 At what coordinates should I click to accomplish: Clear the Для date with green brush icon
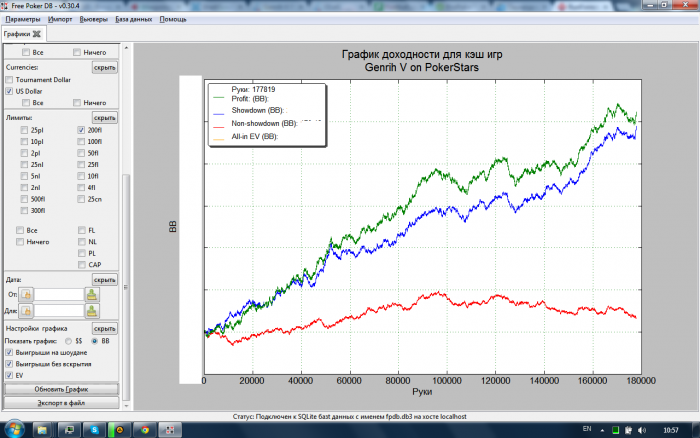92,311
